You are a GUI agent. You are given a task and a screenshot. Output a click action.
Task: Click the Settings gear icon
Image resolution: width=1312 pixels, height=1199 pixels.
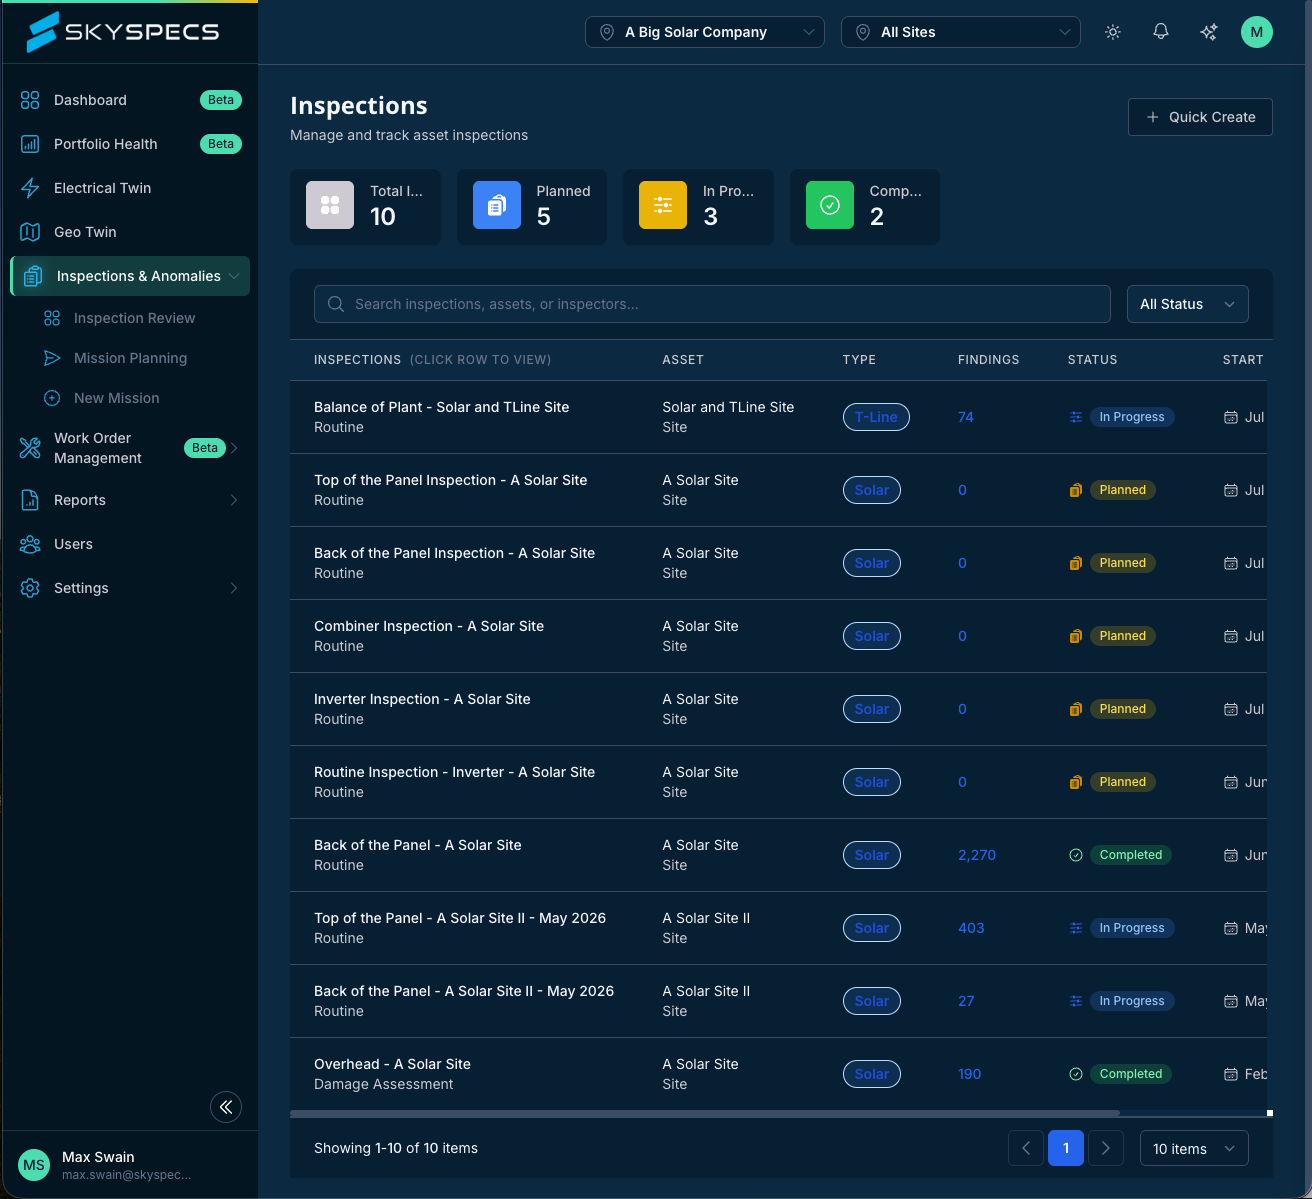point(30,588)
